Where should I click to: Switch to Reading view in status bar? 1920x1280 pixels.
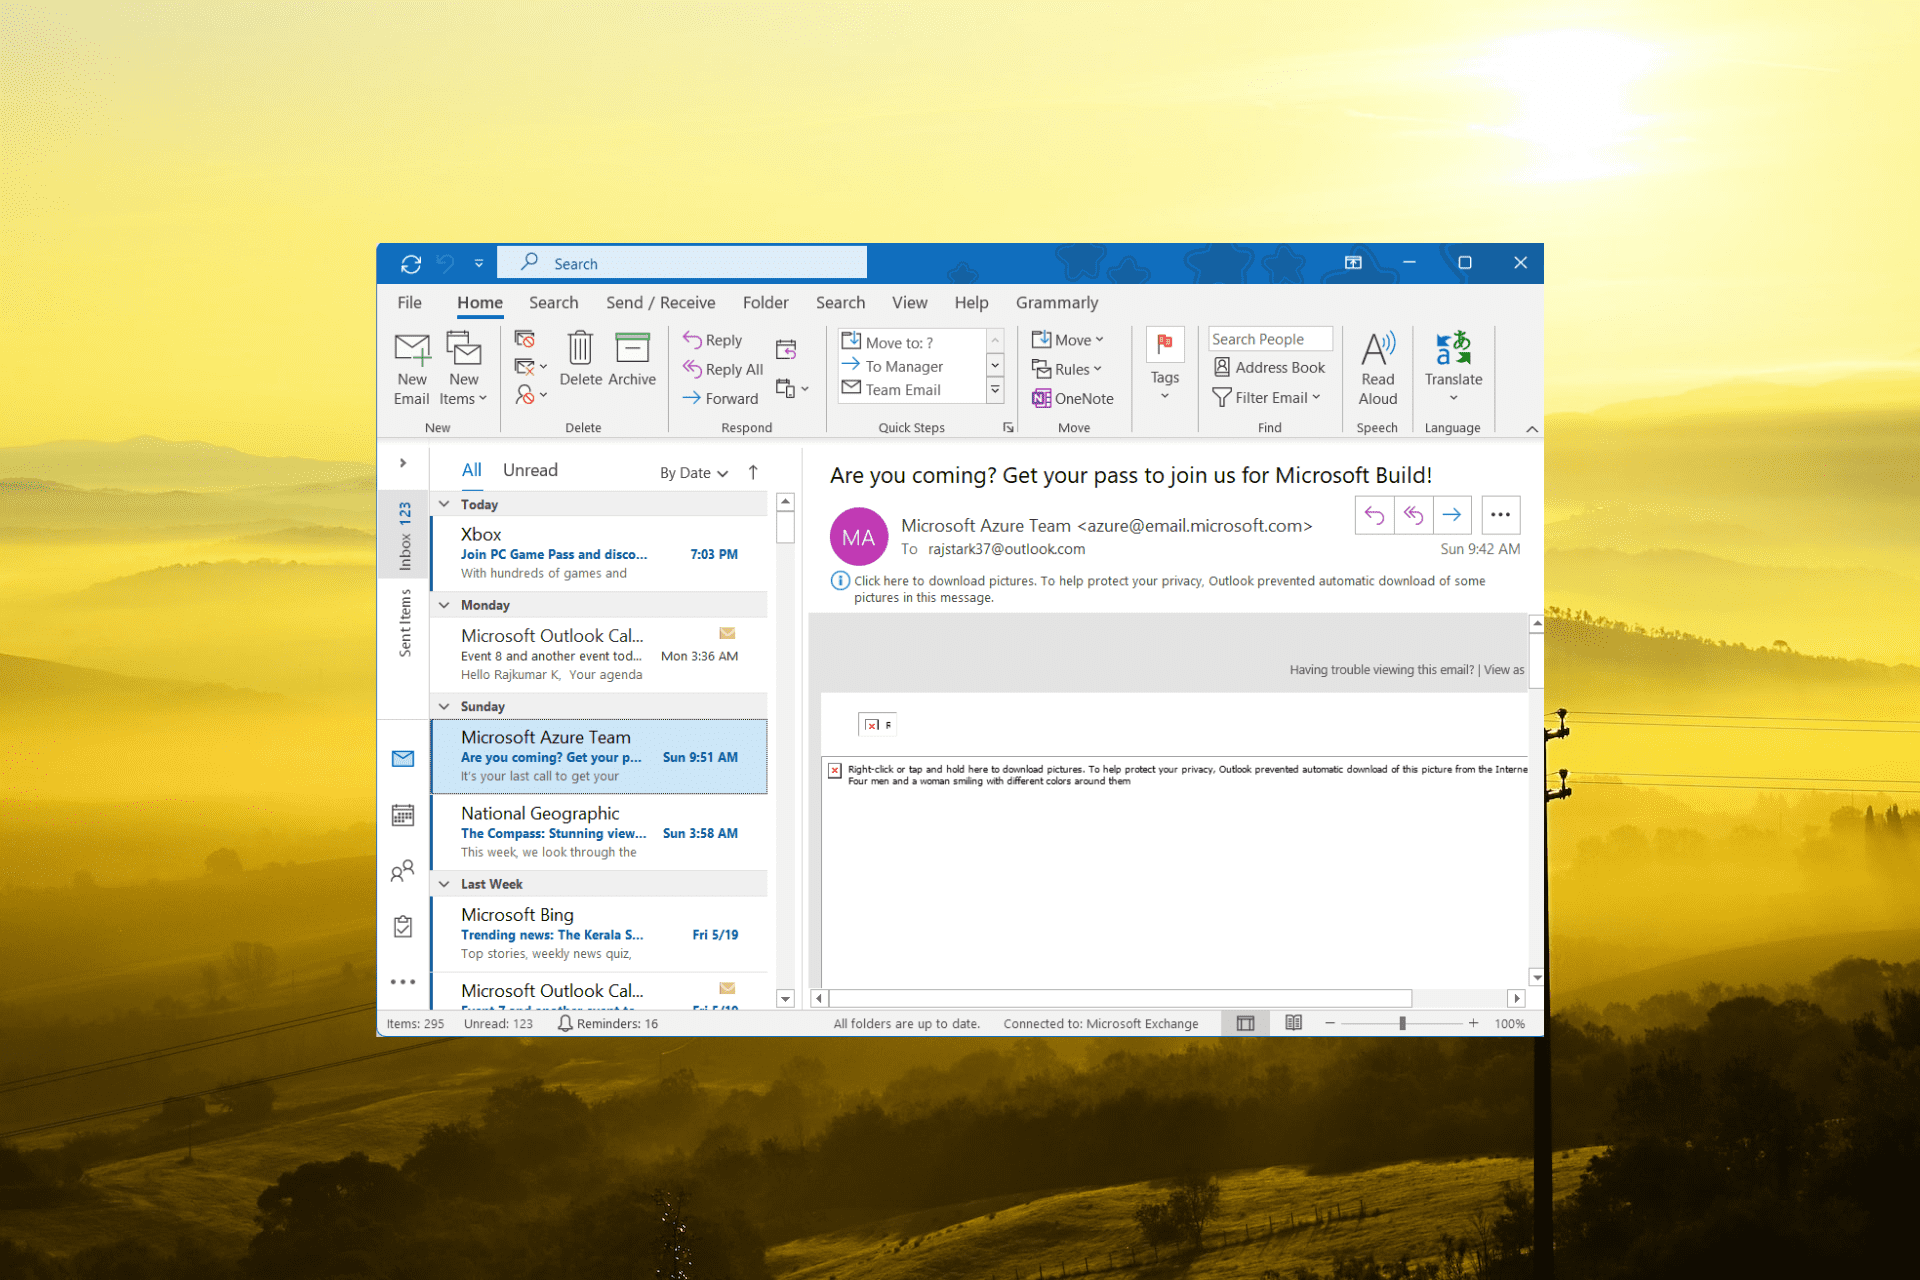tap(1293, 1023)
